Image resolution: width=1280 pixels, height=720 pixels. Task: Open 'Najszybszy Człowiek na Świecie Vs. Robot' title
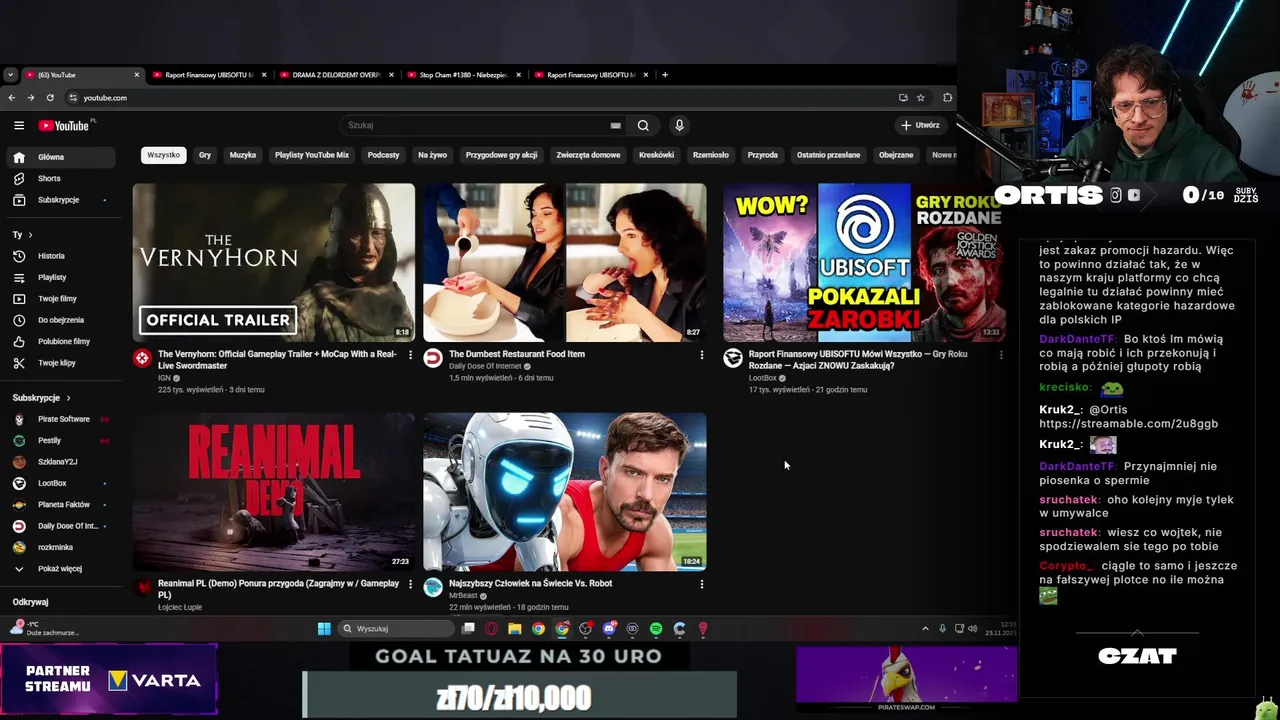[530, 583]
